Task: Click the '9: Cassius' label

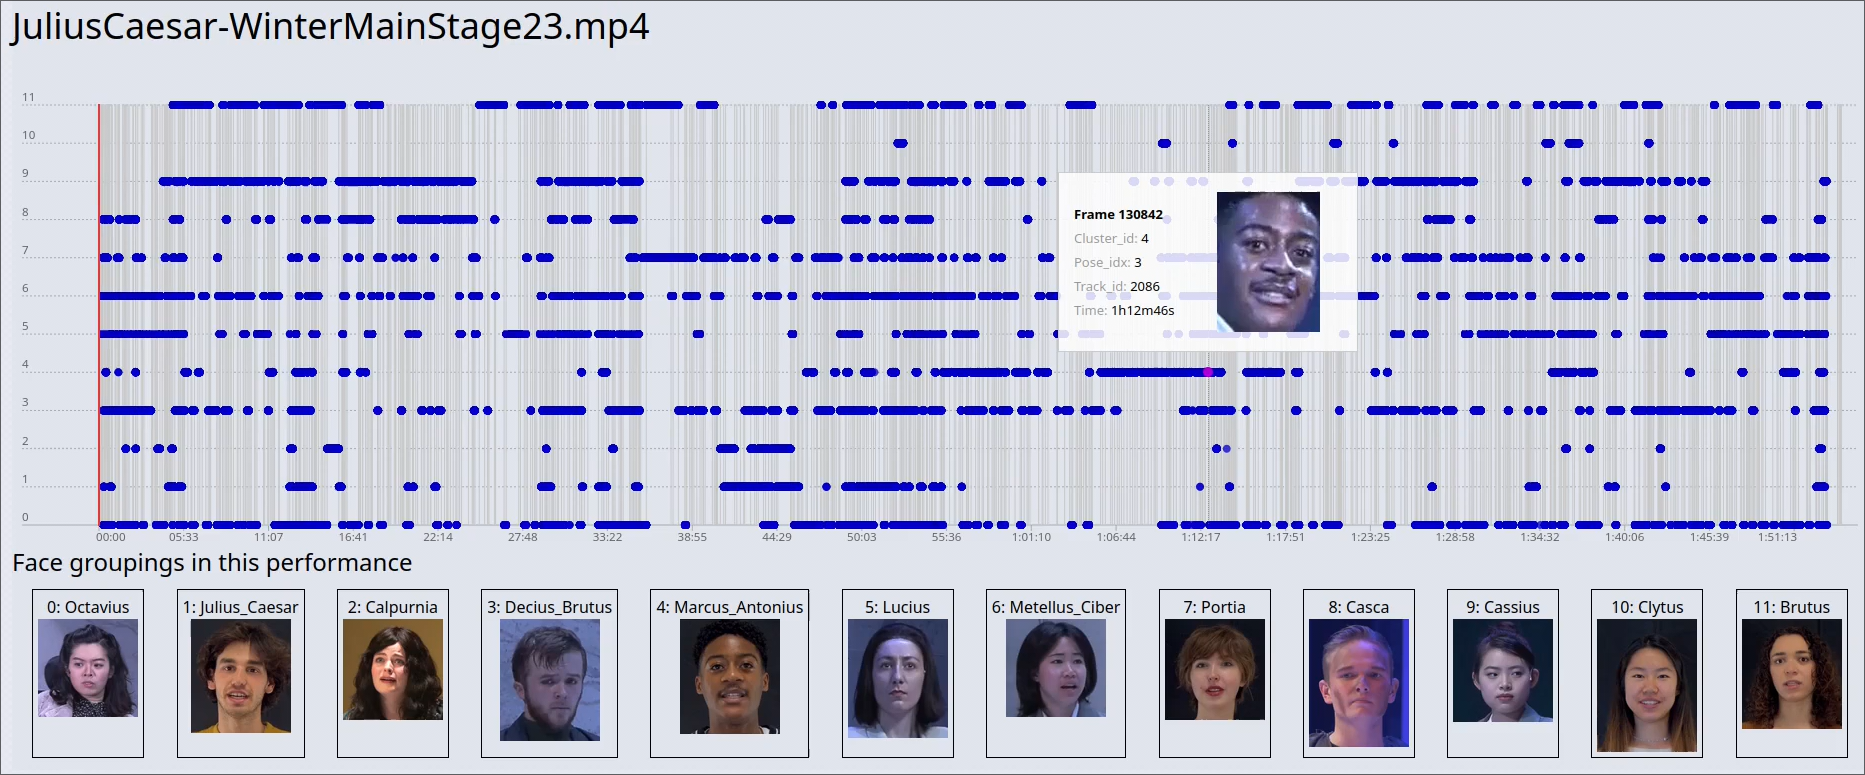Action: [1503, 607]
